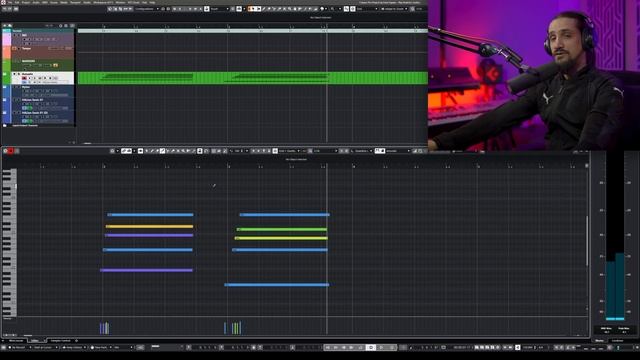
Task: Select the Loudness tab in the right zone
Action: pos(617,340)
